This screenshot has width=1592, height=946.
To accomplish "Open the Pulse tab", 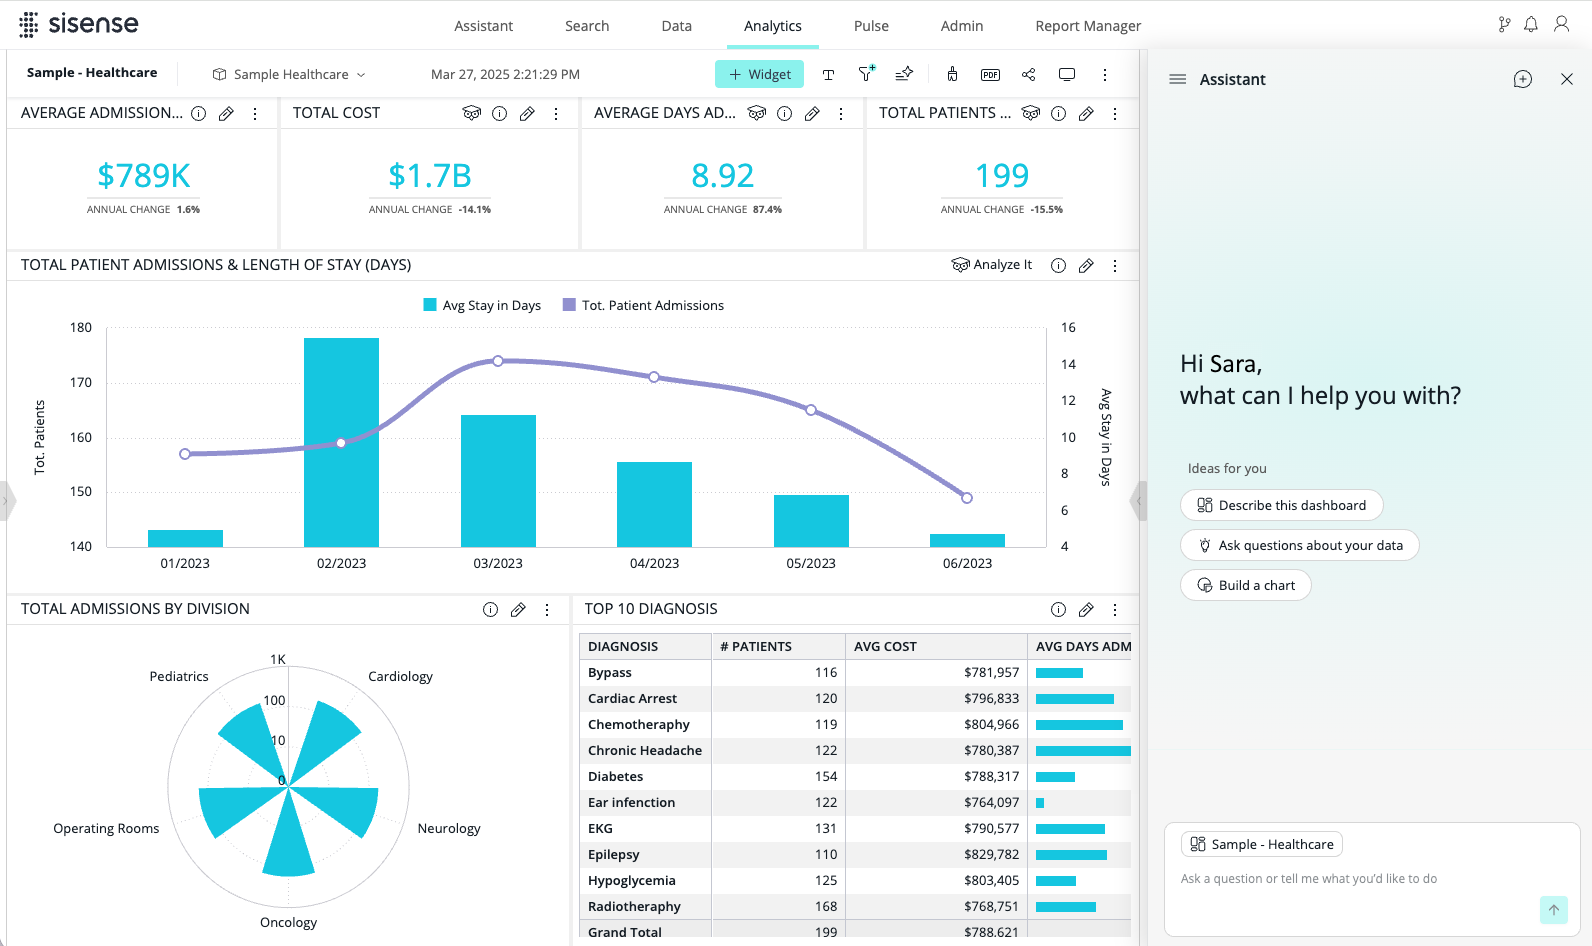I will point(871,26).
